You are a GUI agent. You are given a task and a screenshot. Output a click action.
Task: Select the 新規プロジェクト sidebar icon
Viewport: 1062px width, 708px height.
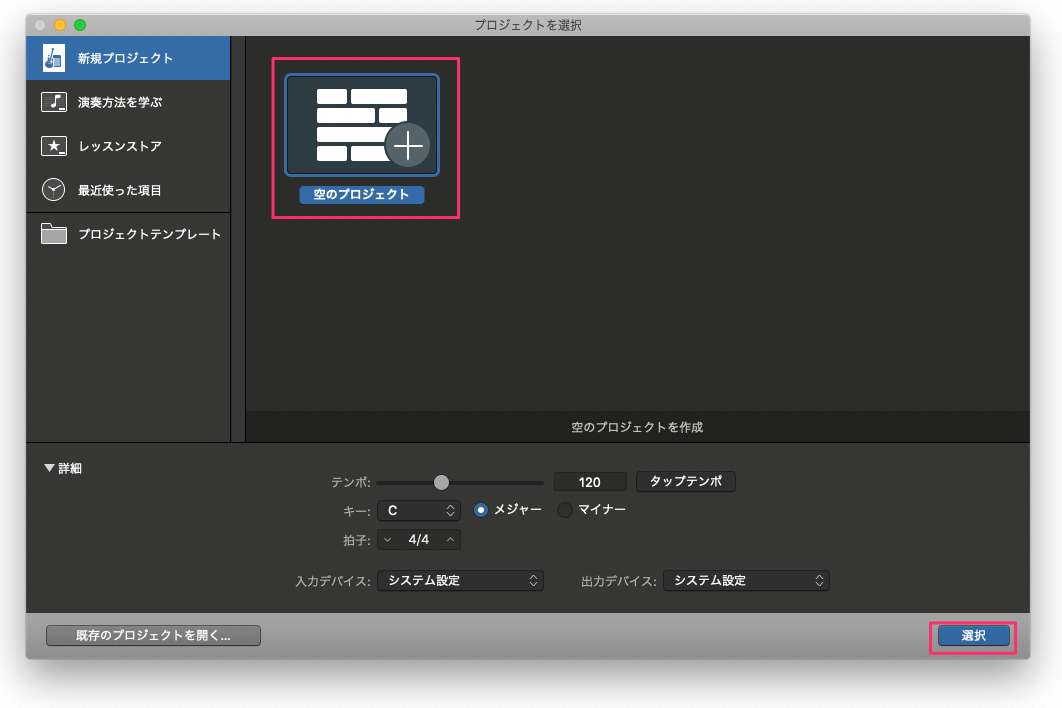click(x=53, y=57)
